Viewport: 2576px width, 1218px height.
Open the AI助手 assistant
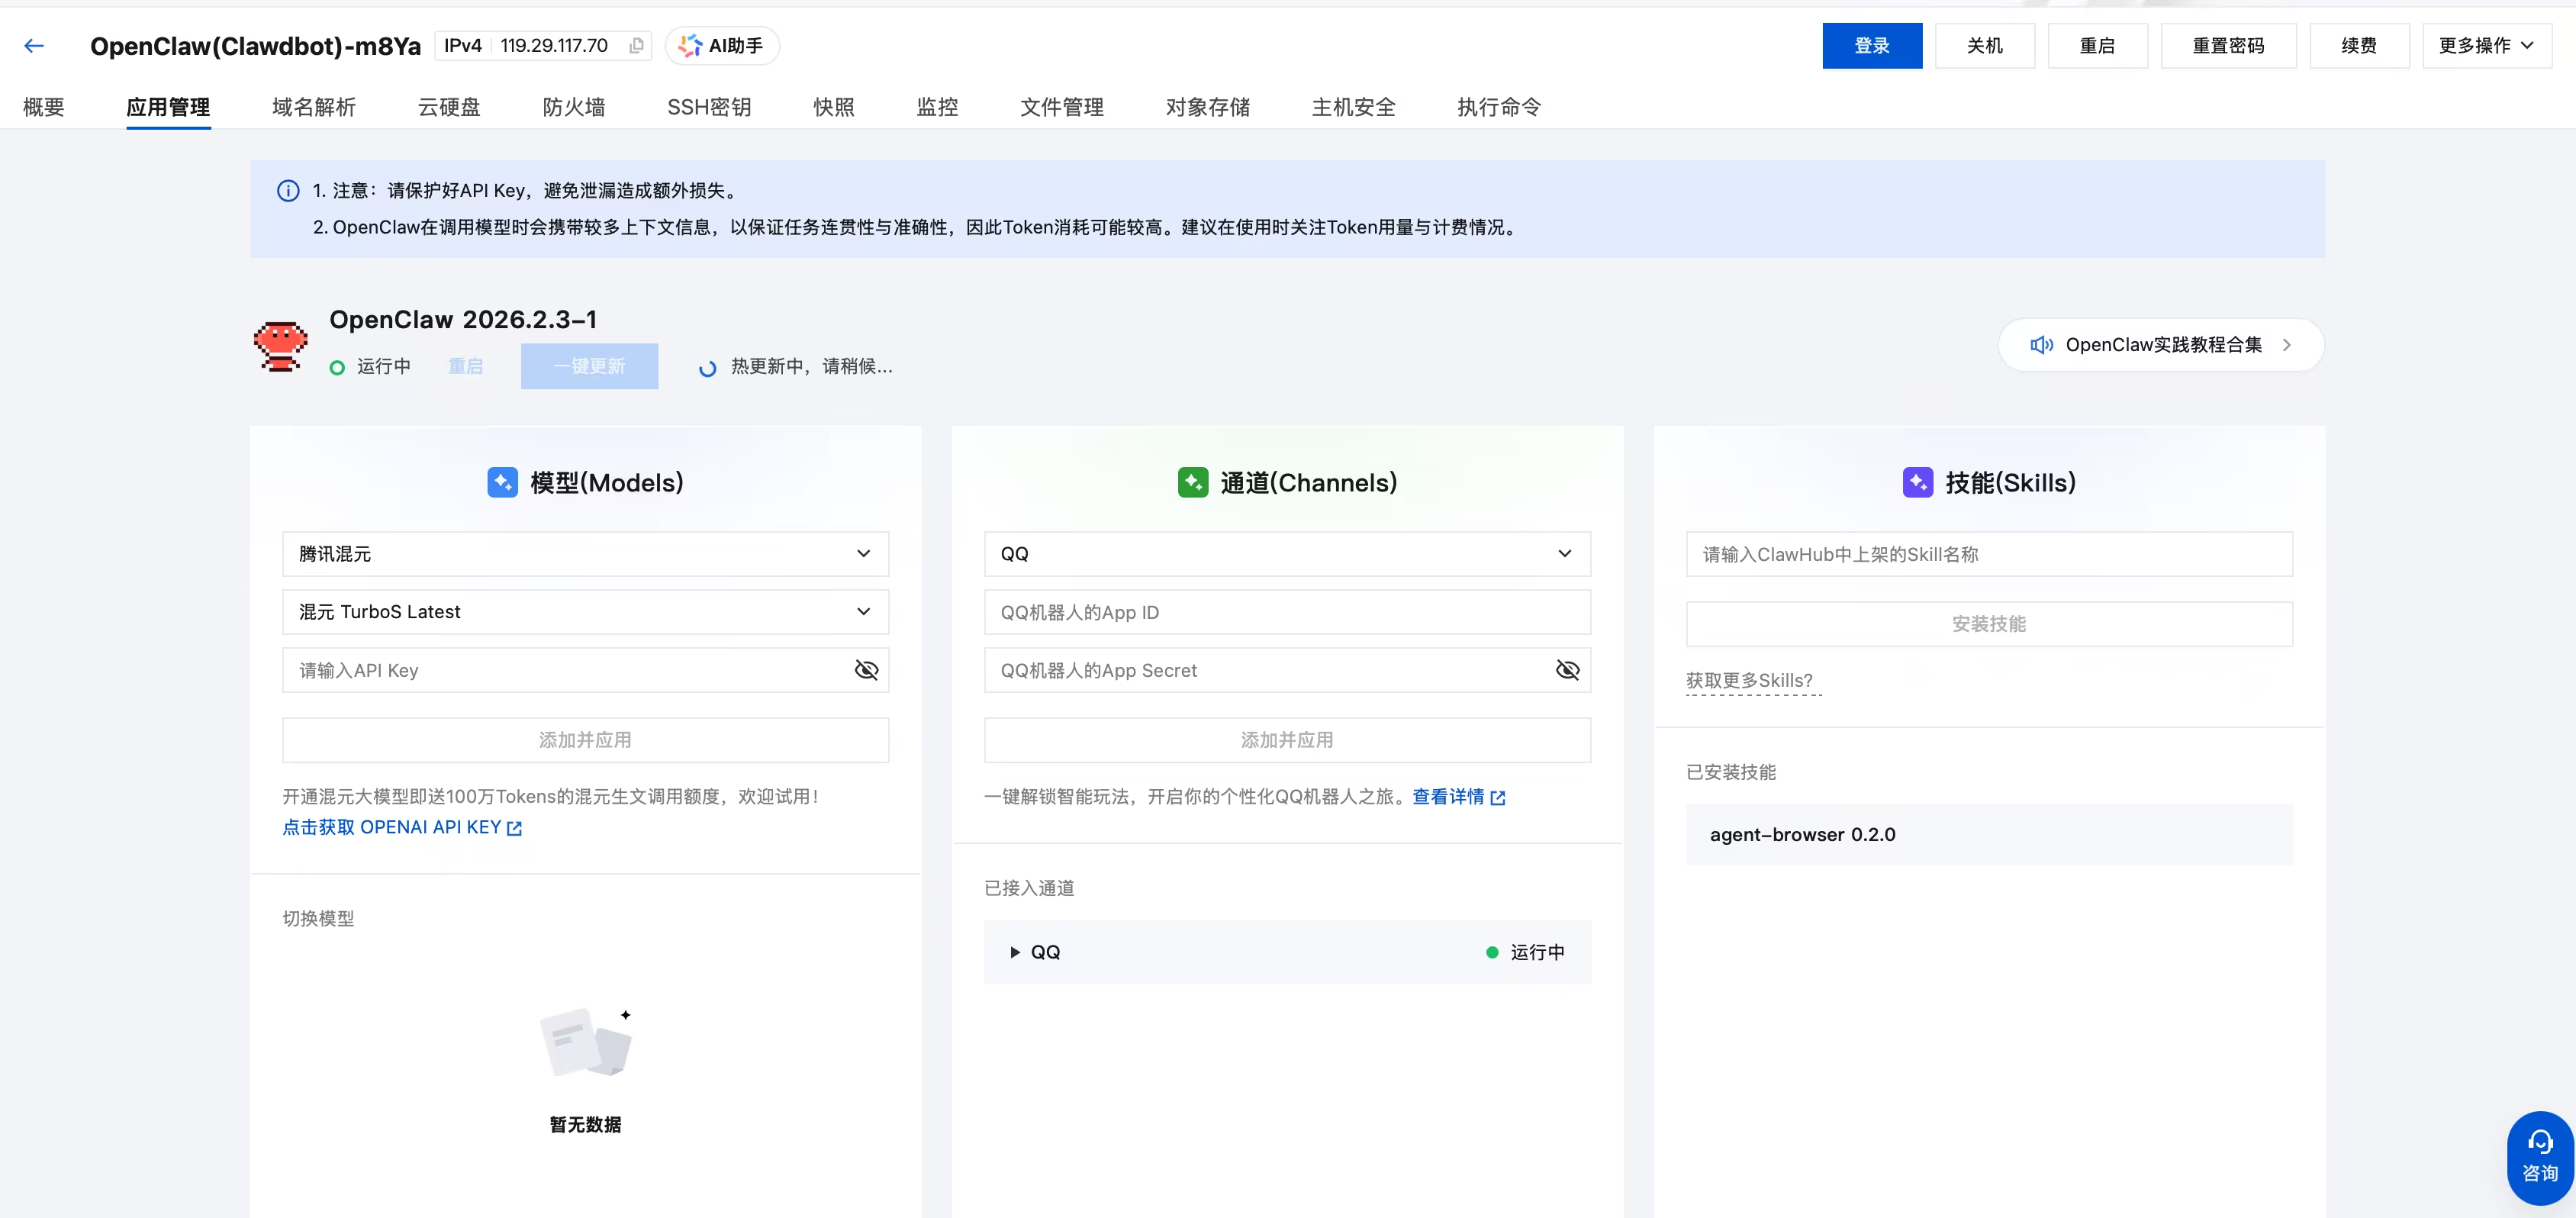click(x=722, y=46)
